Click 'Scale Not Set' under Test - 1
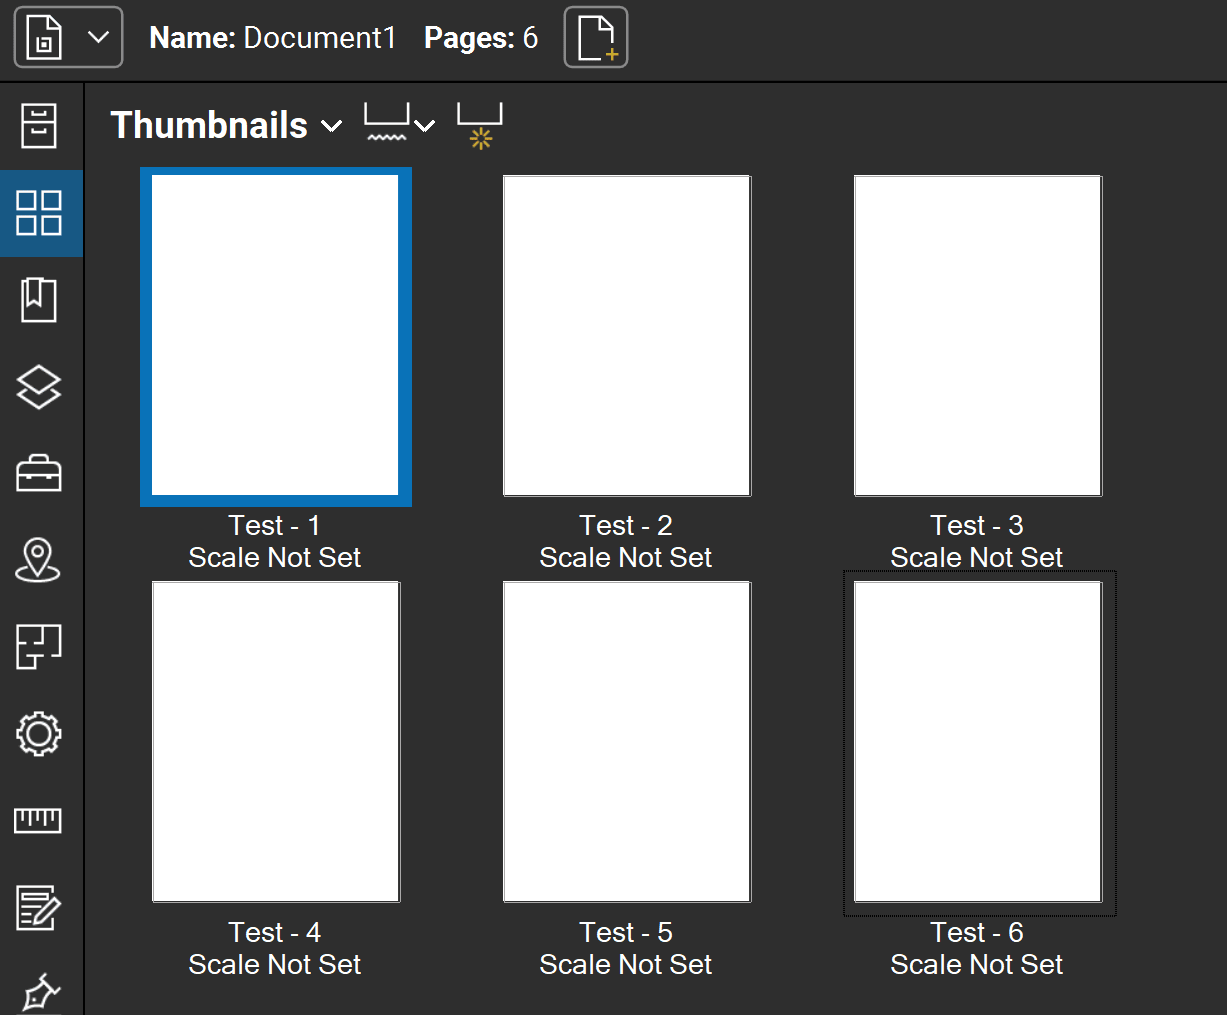 pyautogui.click(x=275, y=557)
